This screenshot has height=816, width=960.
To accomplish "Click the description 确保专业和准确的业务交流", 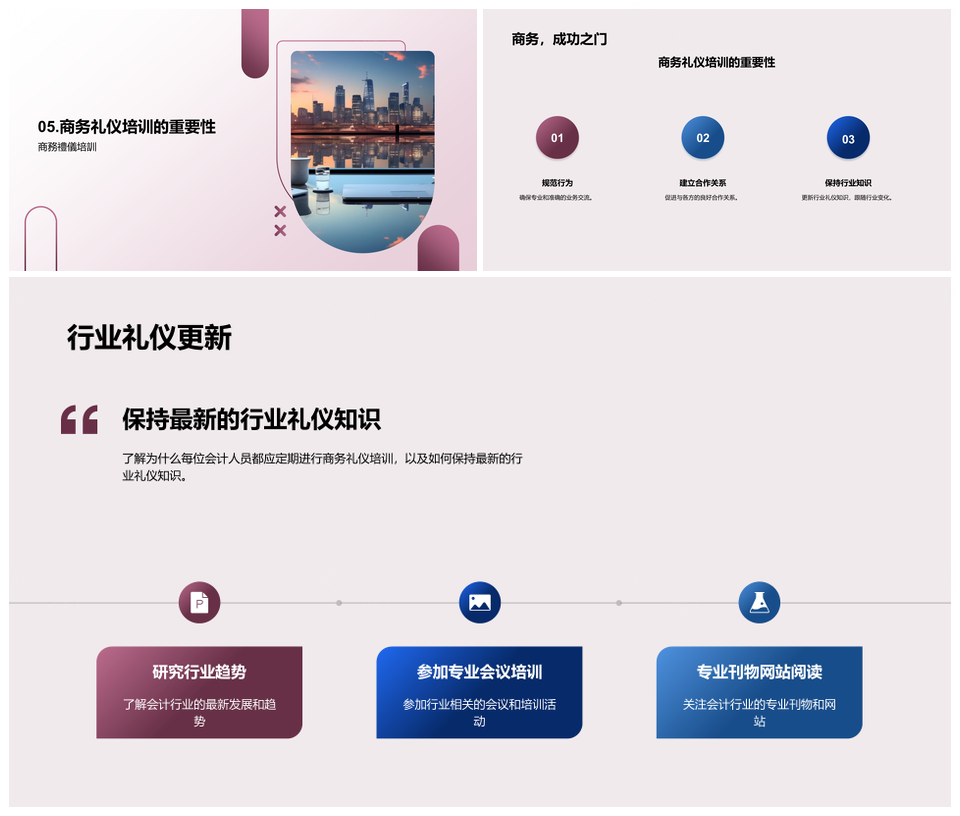I will pos(556,198).
